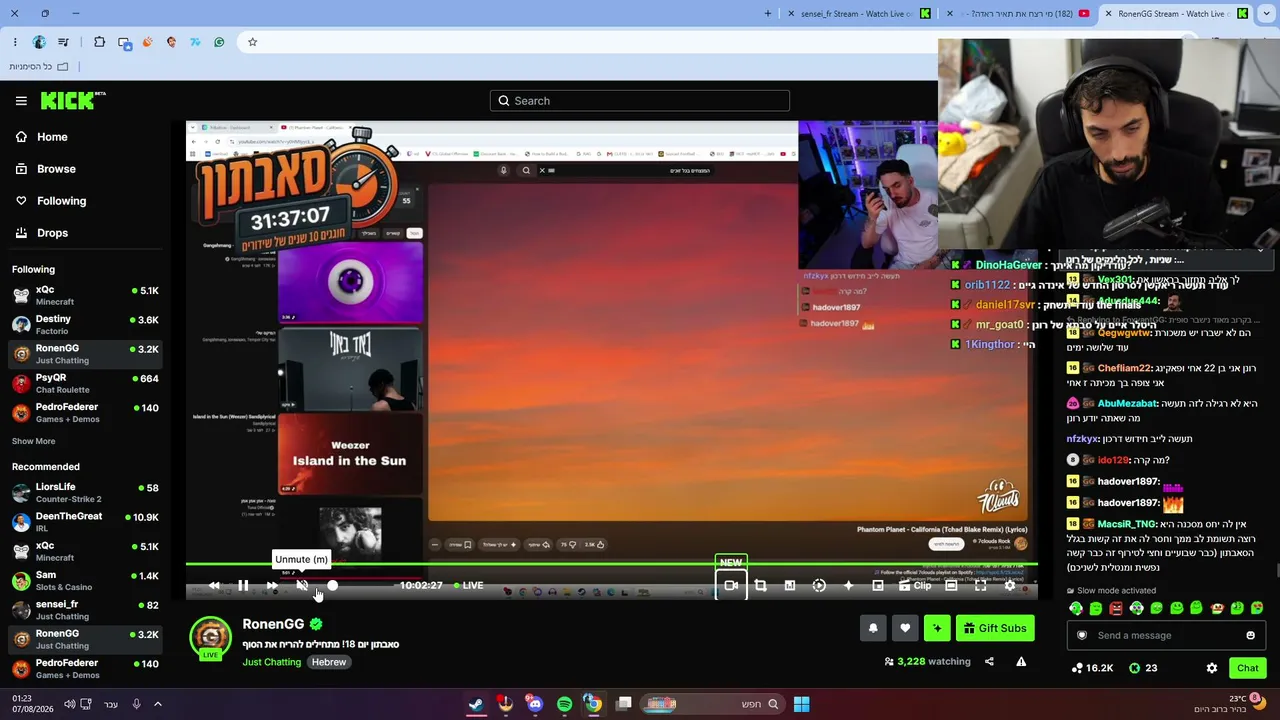1280x720 pixels.
Task: Open xQc Minecraft channel with 5.1K in Following
Action: click(85, 296)
